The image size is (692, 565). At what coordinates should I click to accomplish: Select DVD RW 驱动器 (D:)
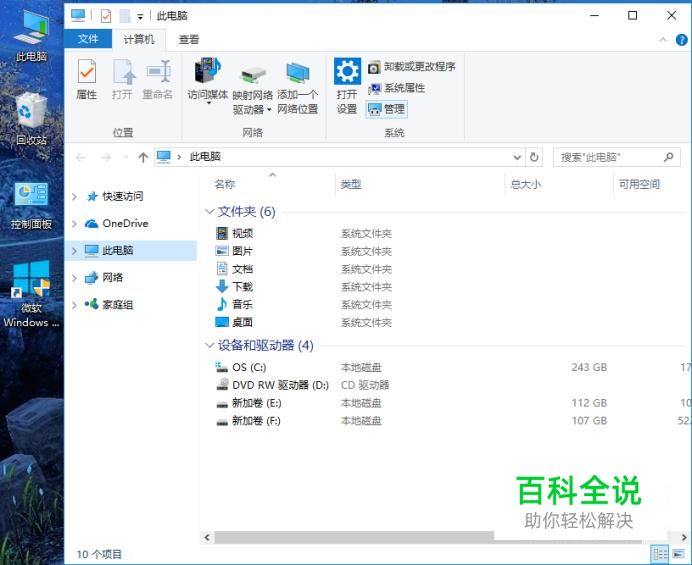click(x=272, y=385)
